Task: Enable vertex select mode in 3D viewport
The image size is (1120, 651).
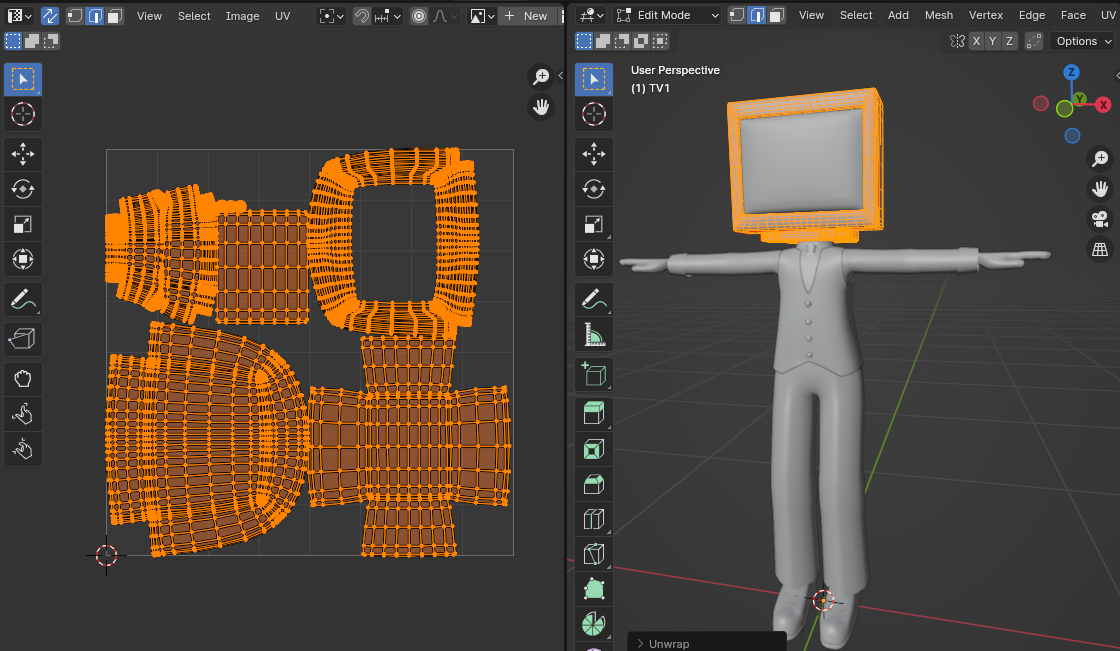Action: (x=737, y=15)
